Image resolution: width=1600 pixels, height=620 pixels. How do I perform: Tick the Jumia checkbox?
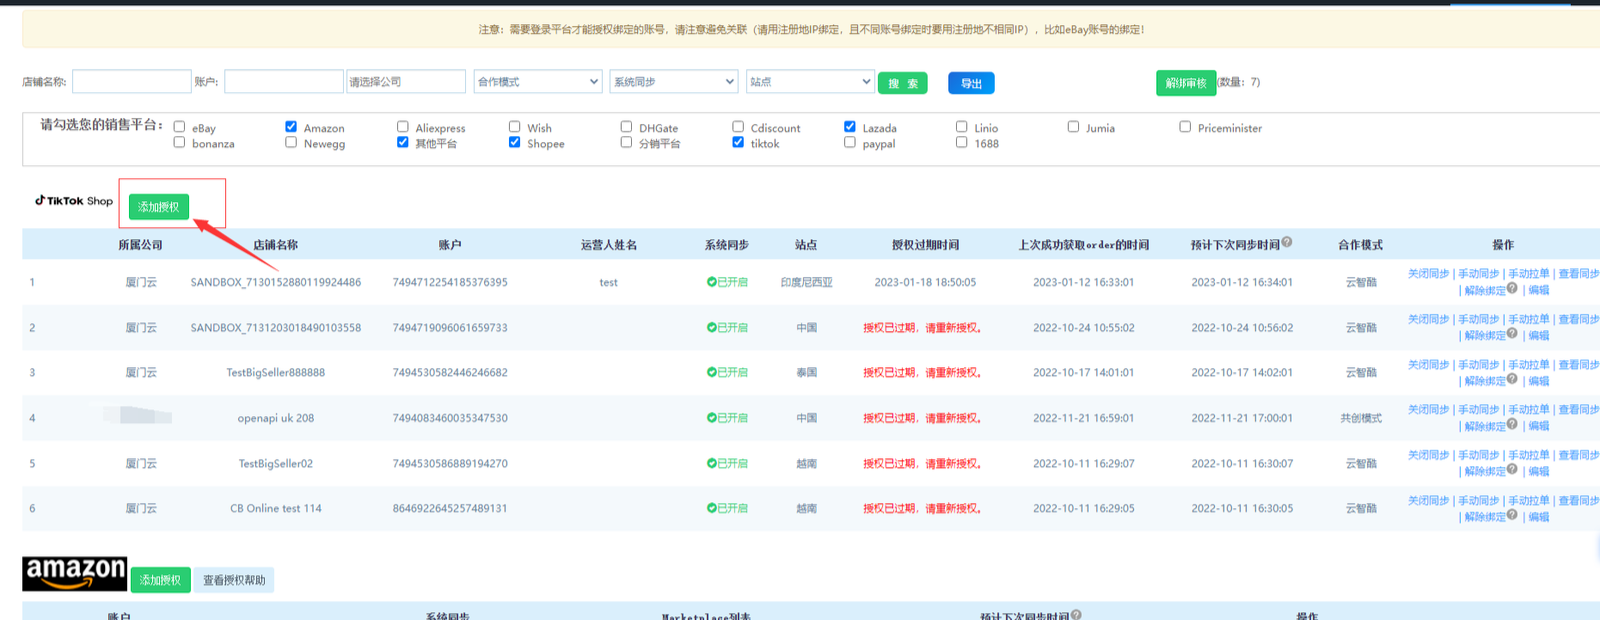tap(1073, 127)
